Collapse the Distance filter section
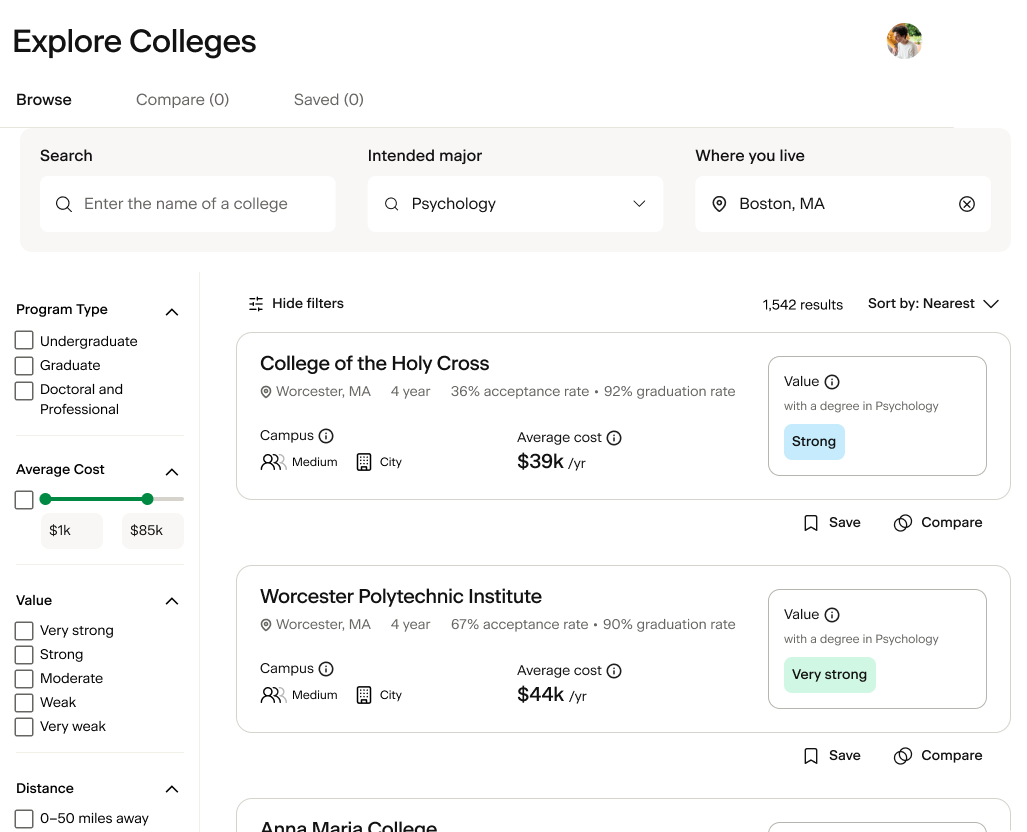 (x=172, y=789)
